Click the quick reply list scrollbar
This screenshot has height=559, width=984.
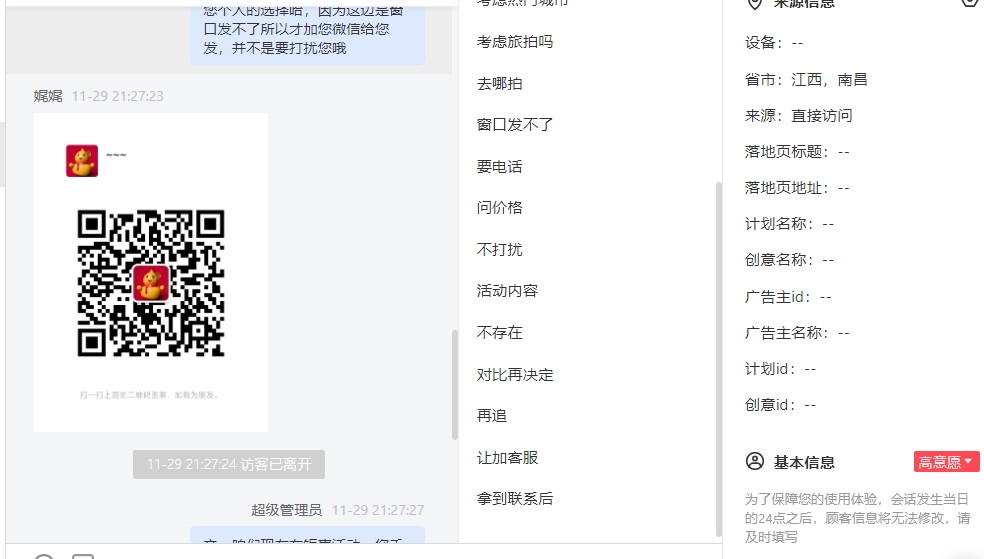coord(719,359)
